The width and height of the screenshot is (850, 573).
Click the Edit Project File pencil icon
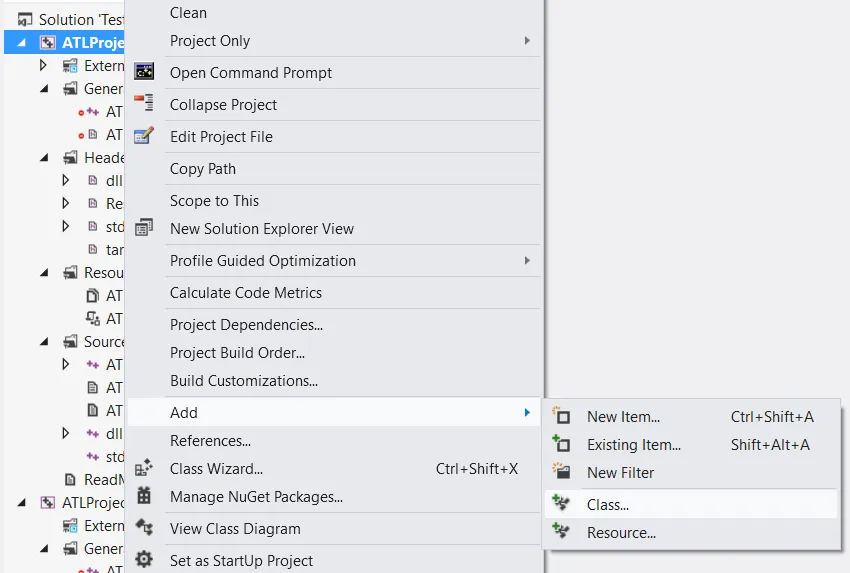(x=144, y=136)
